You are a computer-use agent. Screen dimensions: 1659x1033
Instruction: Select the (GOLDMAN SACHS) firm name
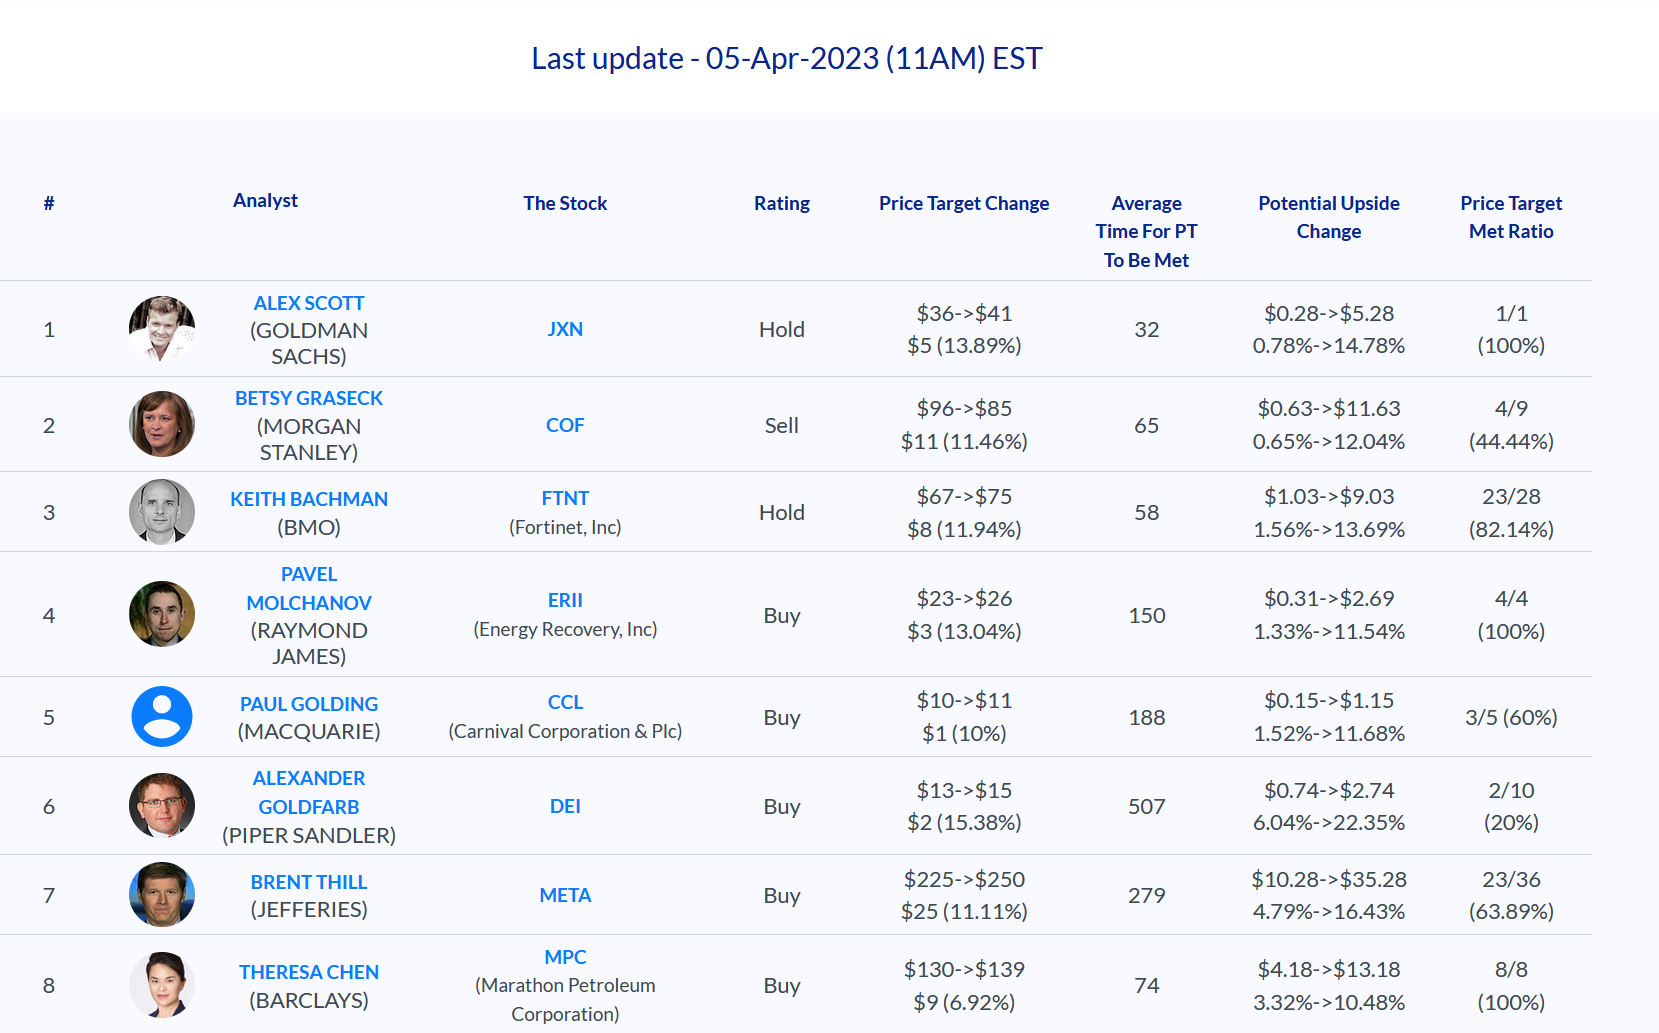309,343
